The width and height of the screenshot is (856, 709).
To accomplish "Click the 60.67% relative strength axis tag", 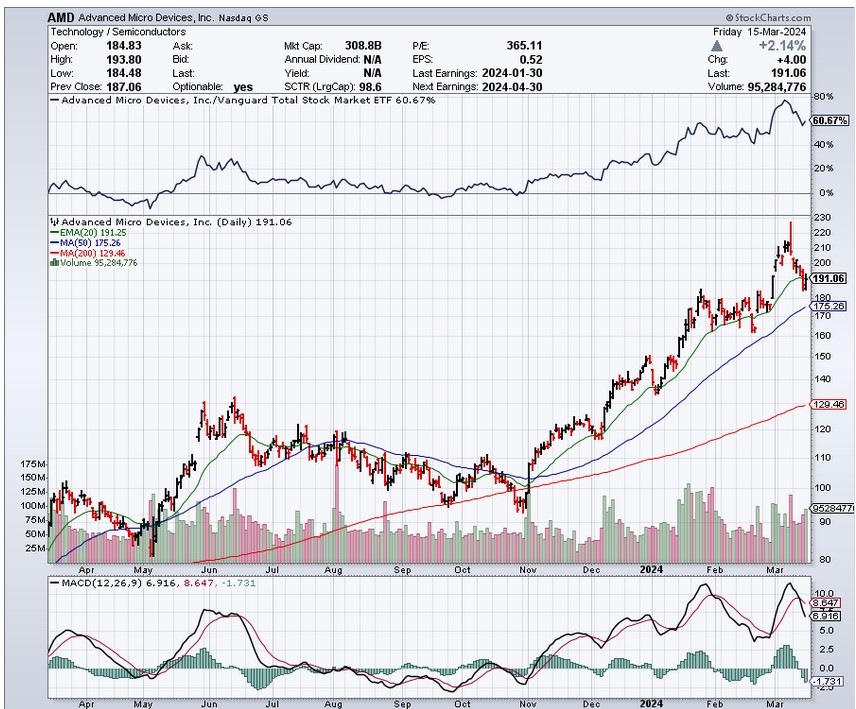I will tap(829, 121).
